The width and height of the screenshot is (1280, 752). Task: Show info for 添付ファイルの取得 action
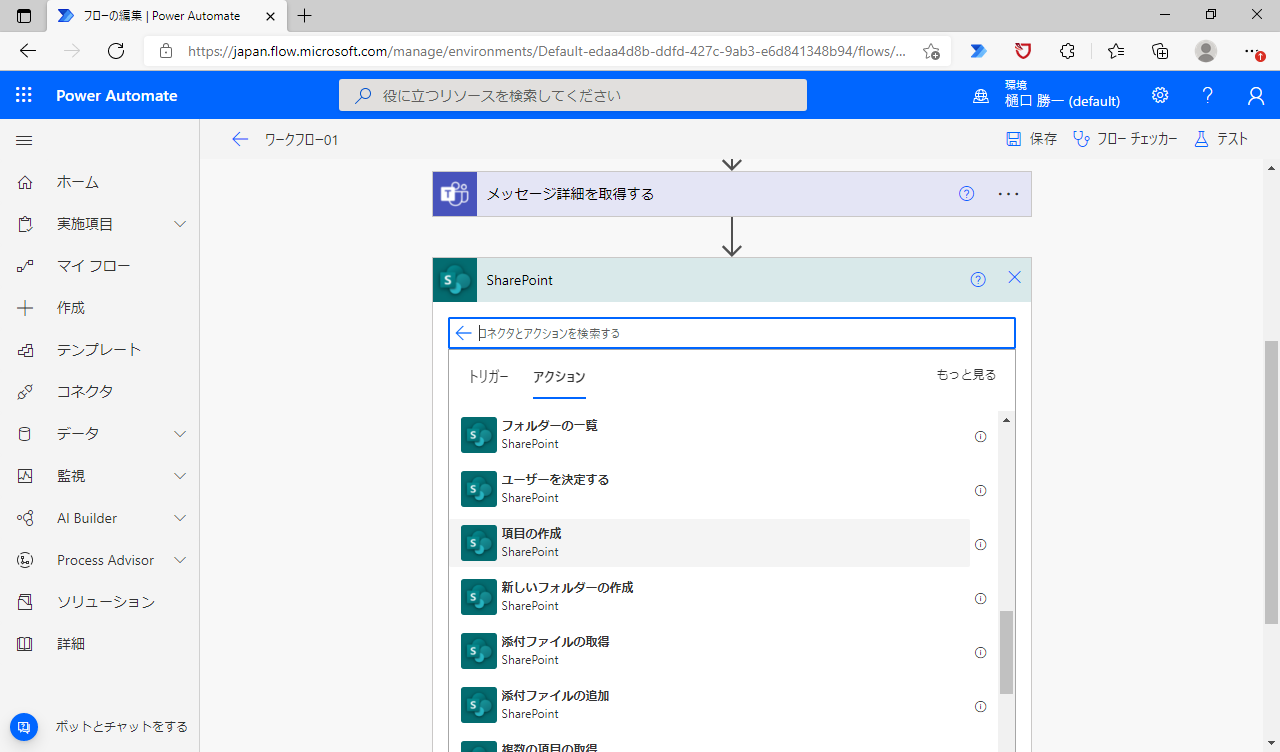coord(981,652)
